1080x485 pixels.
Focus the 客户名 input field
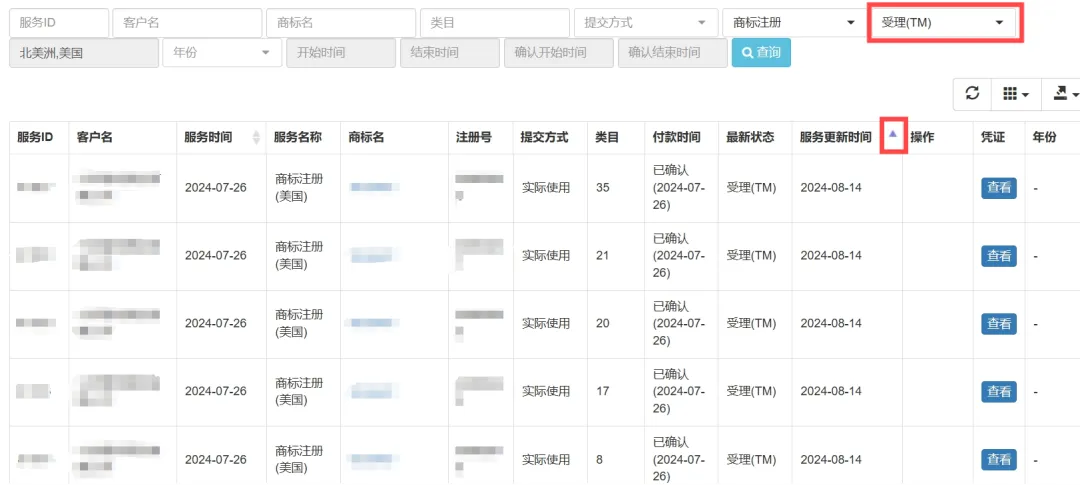pos(187,23)
